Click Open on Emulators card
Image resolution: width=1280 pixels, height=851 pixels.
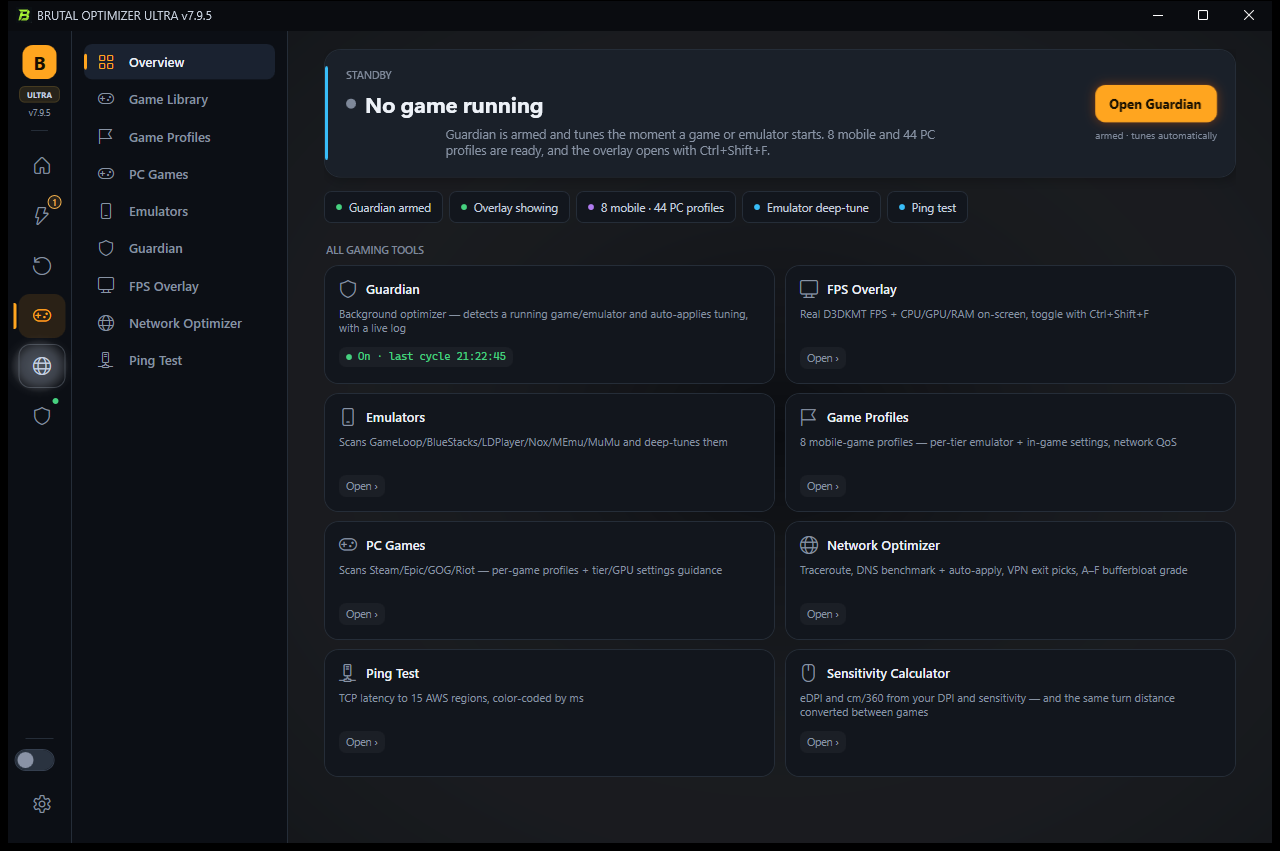[362, 486]
